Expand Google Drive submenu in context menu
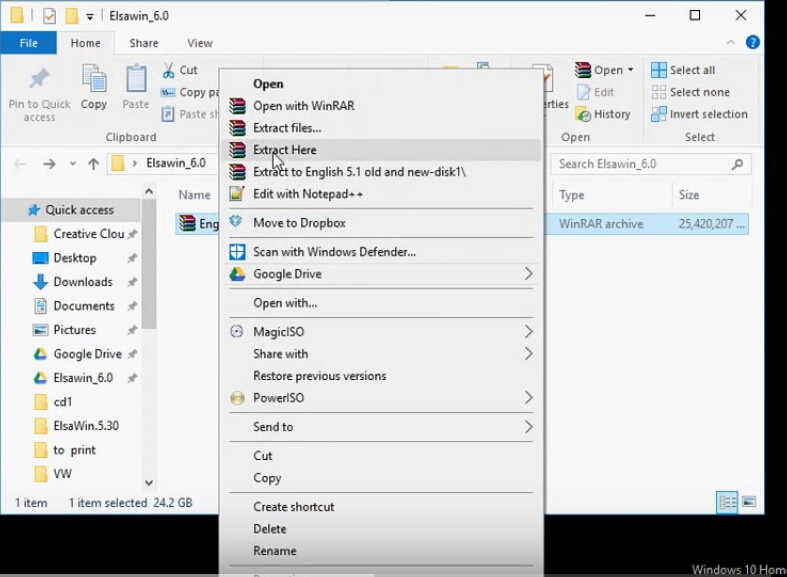Viewport: 787px width, 577px height. coord(528,274)
